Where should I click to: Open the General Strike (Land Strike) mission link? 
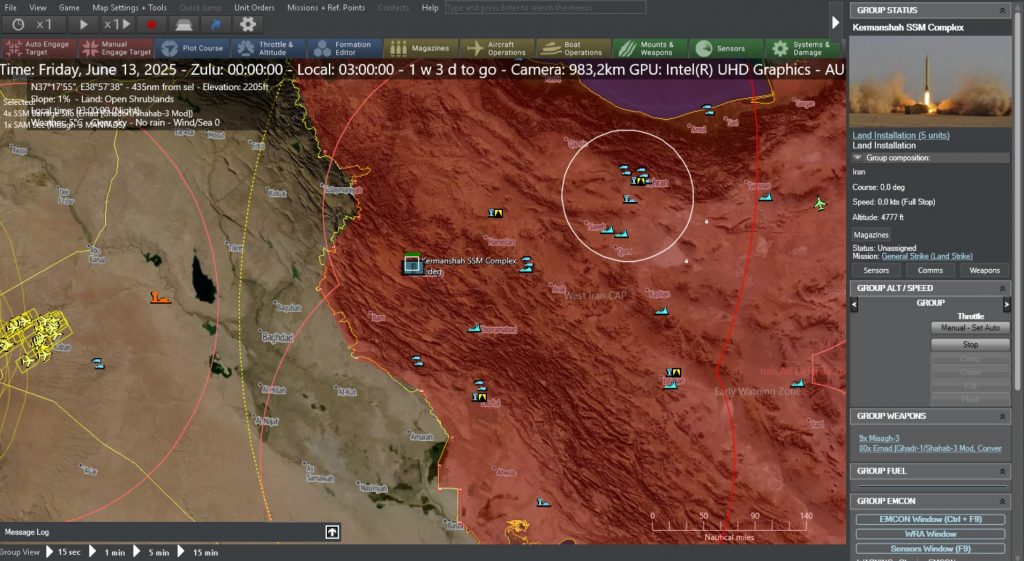(x=926, y=256)
